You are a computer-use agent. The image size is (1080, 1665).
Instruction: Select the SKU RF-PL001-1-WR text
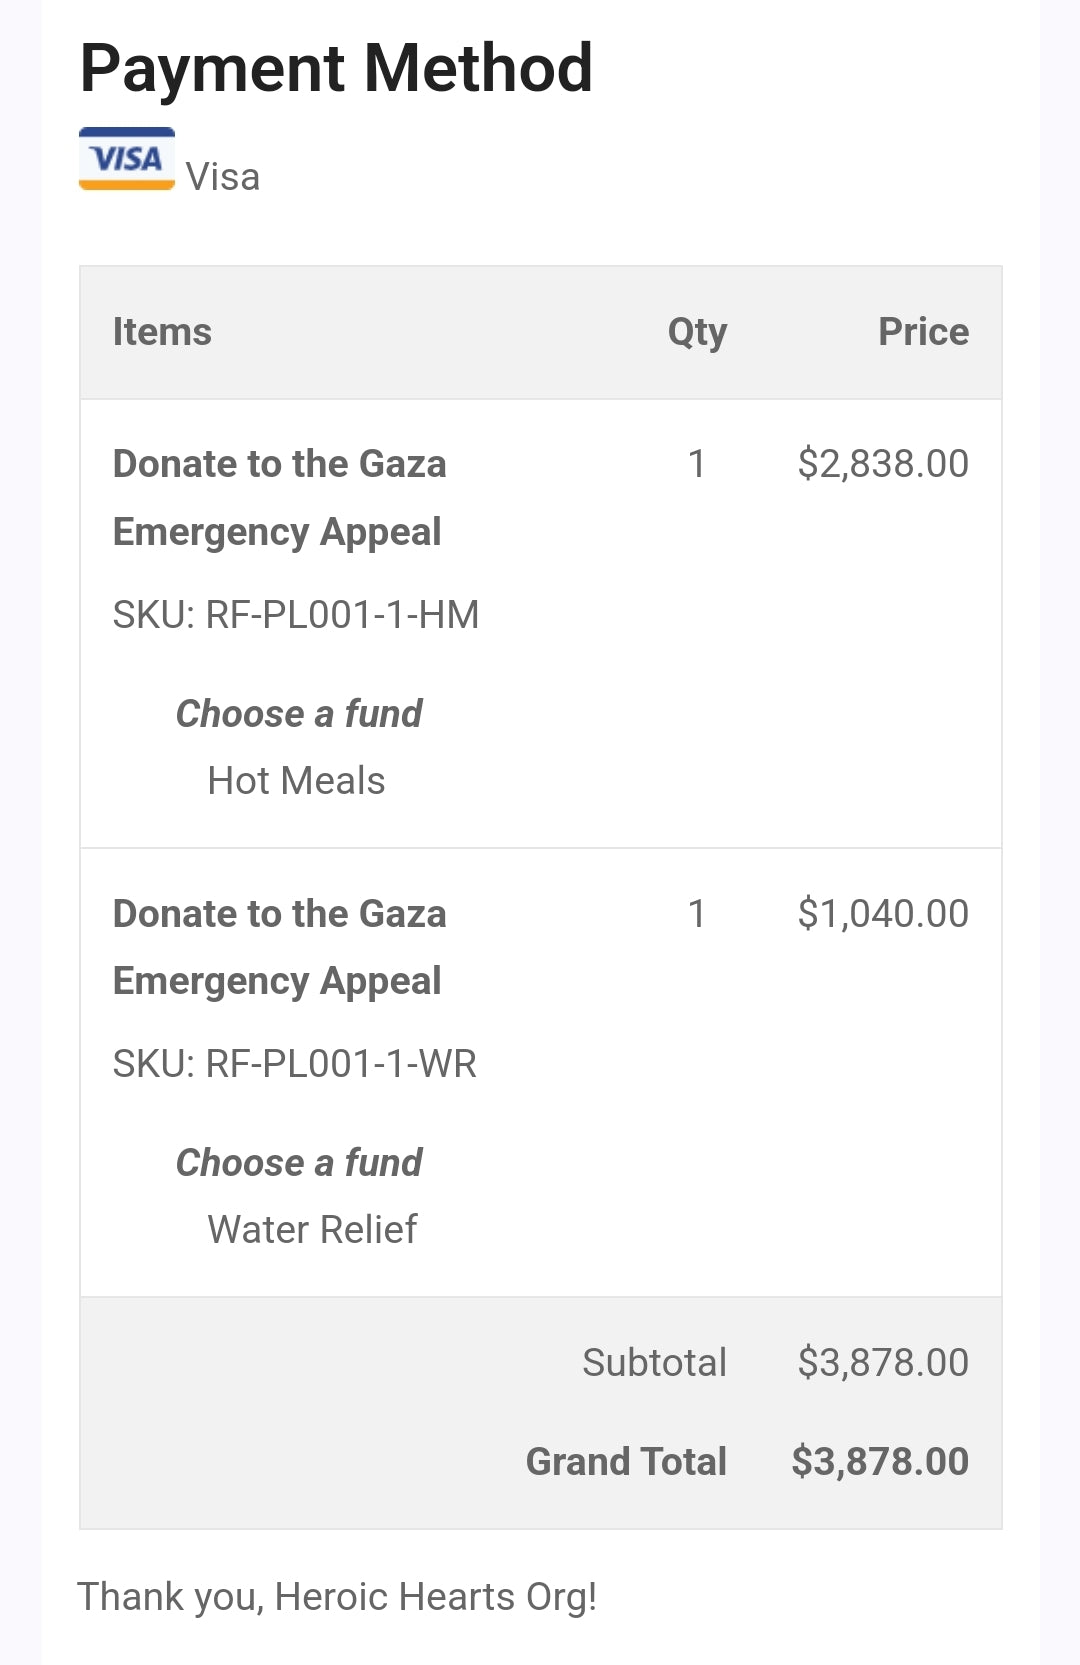click(295, 1063)
